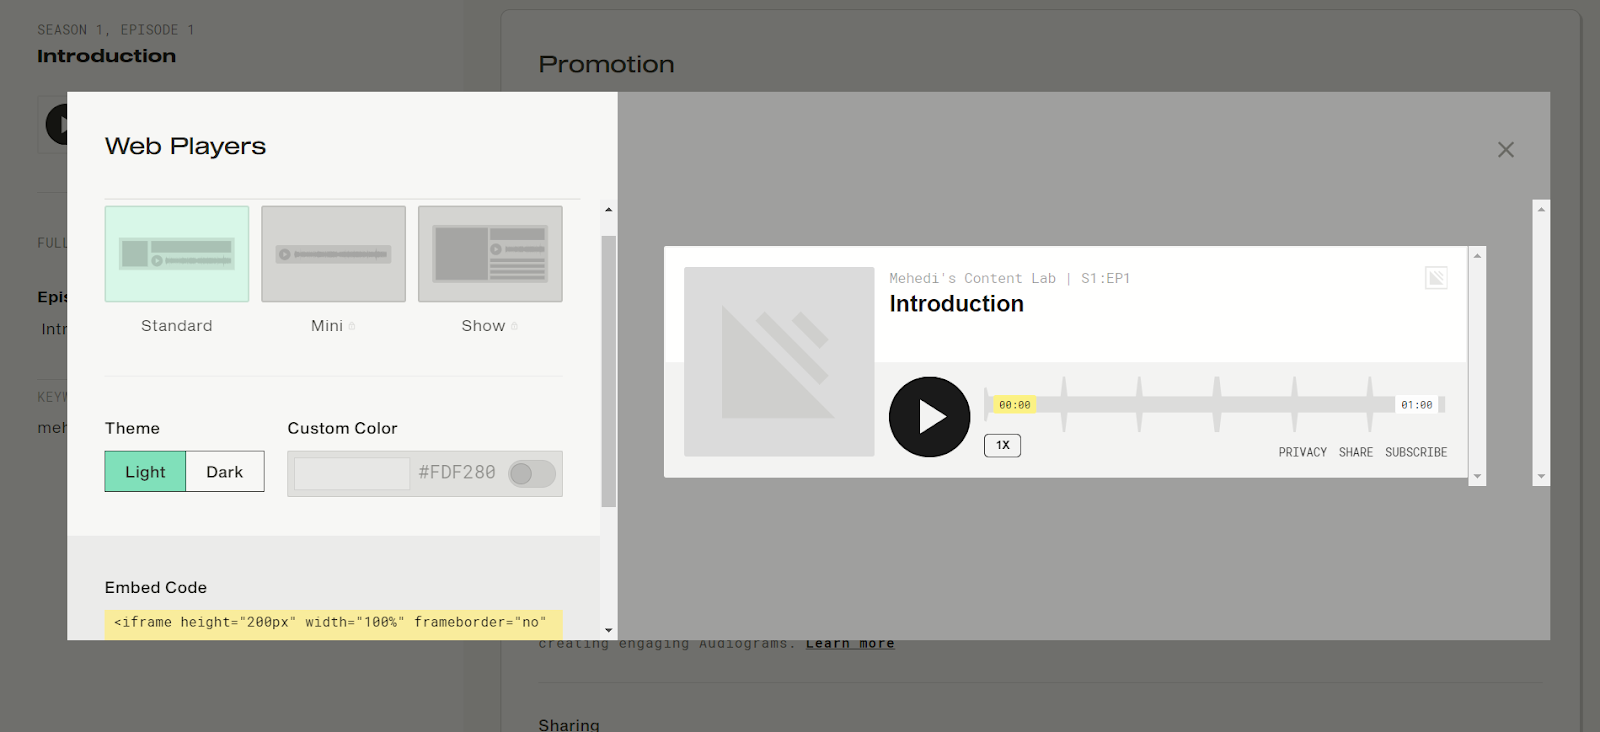Select the iframe embed code text
The image size is (1600, 732).
pos(333,622)
